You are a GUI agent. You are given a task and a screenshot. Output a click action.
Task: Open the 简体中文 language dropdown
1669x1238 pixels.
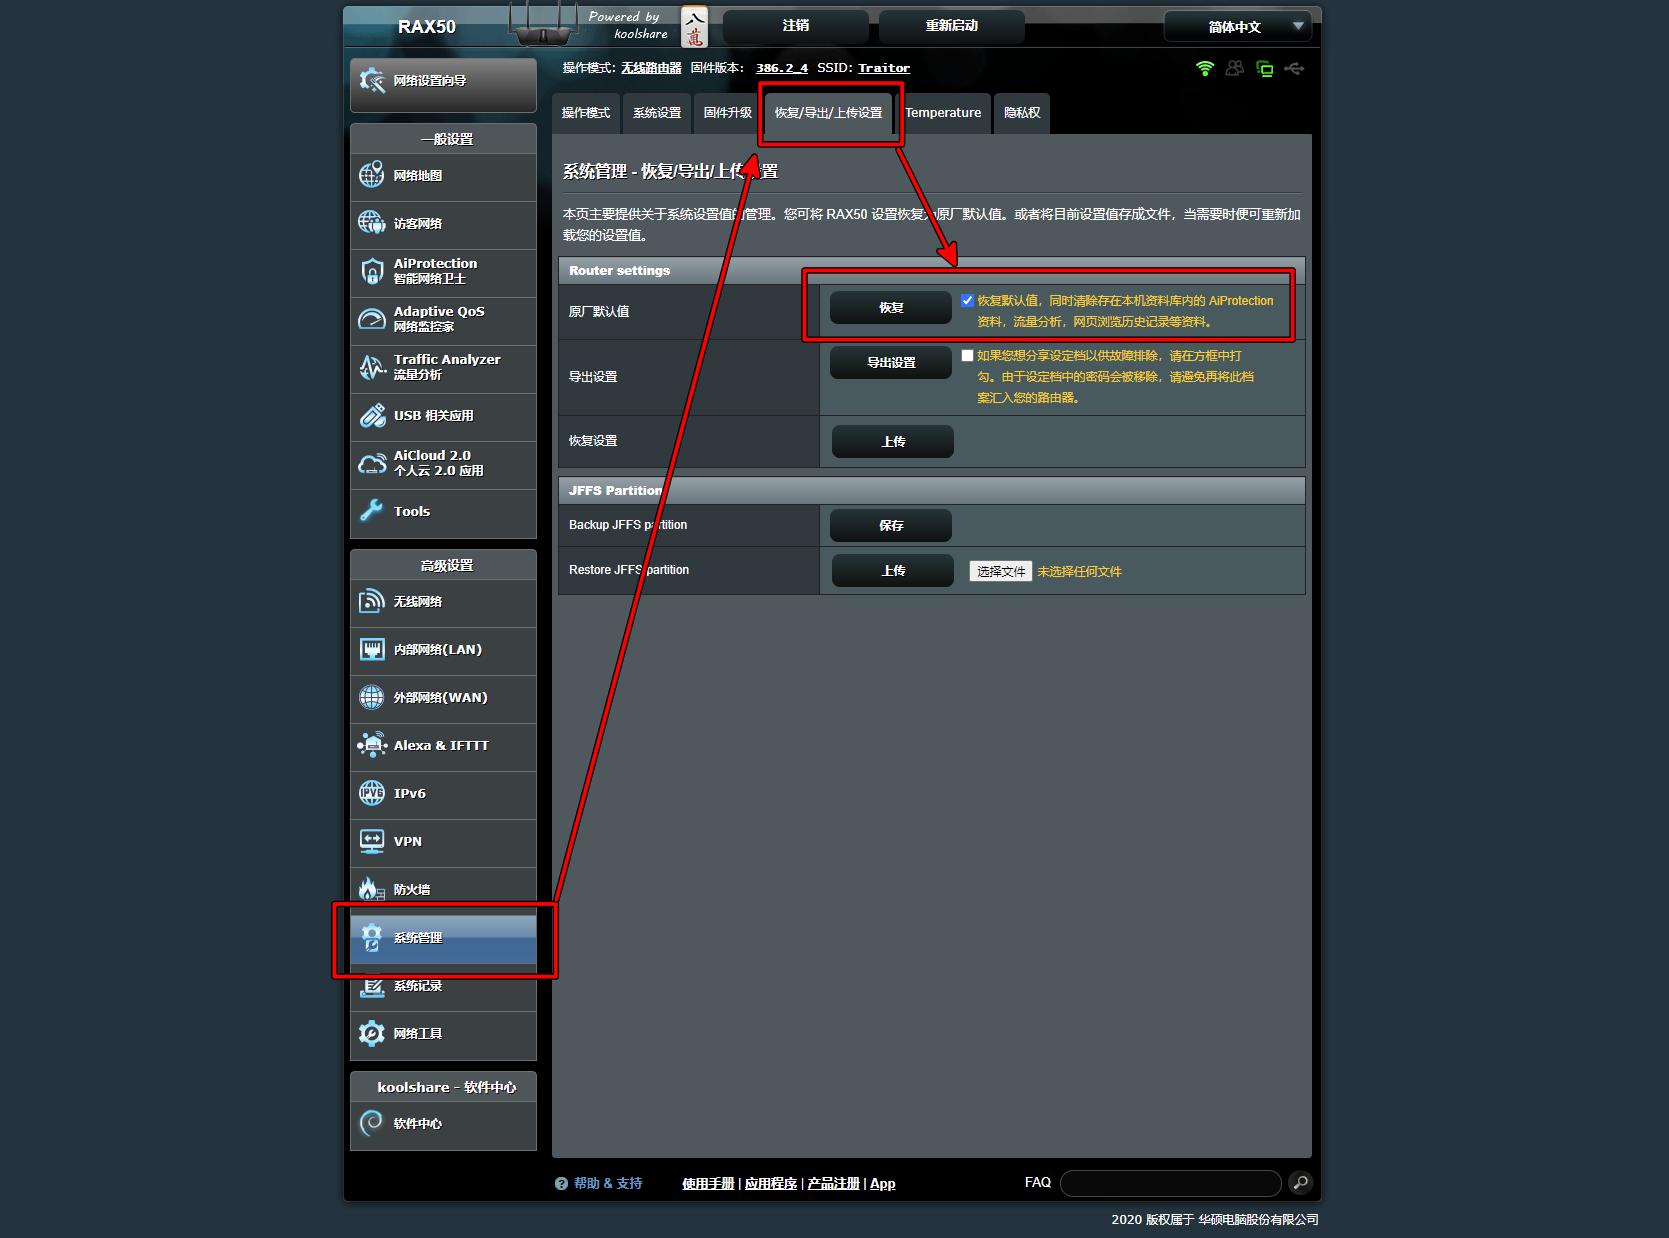pyautogui.click(x=1241, y=27)
